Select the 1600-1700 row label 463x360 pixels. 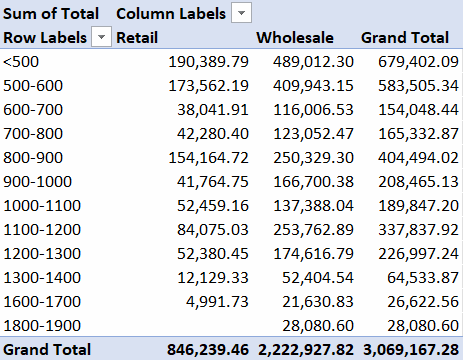tap(42, 302)
